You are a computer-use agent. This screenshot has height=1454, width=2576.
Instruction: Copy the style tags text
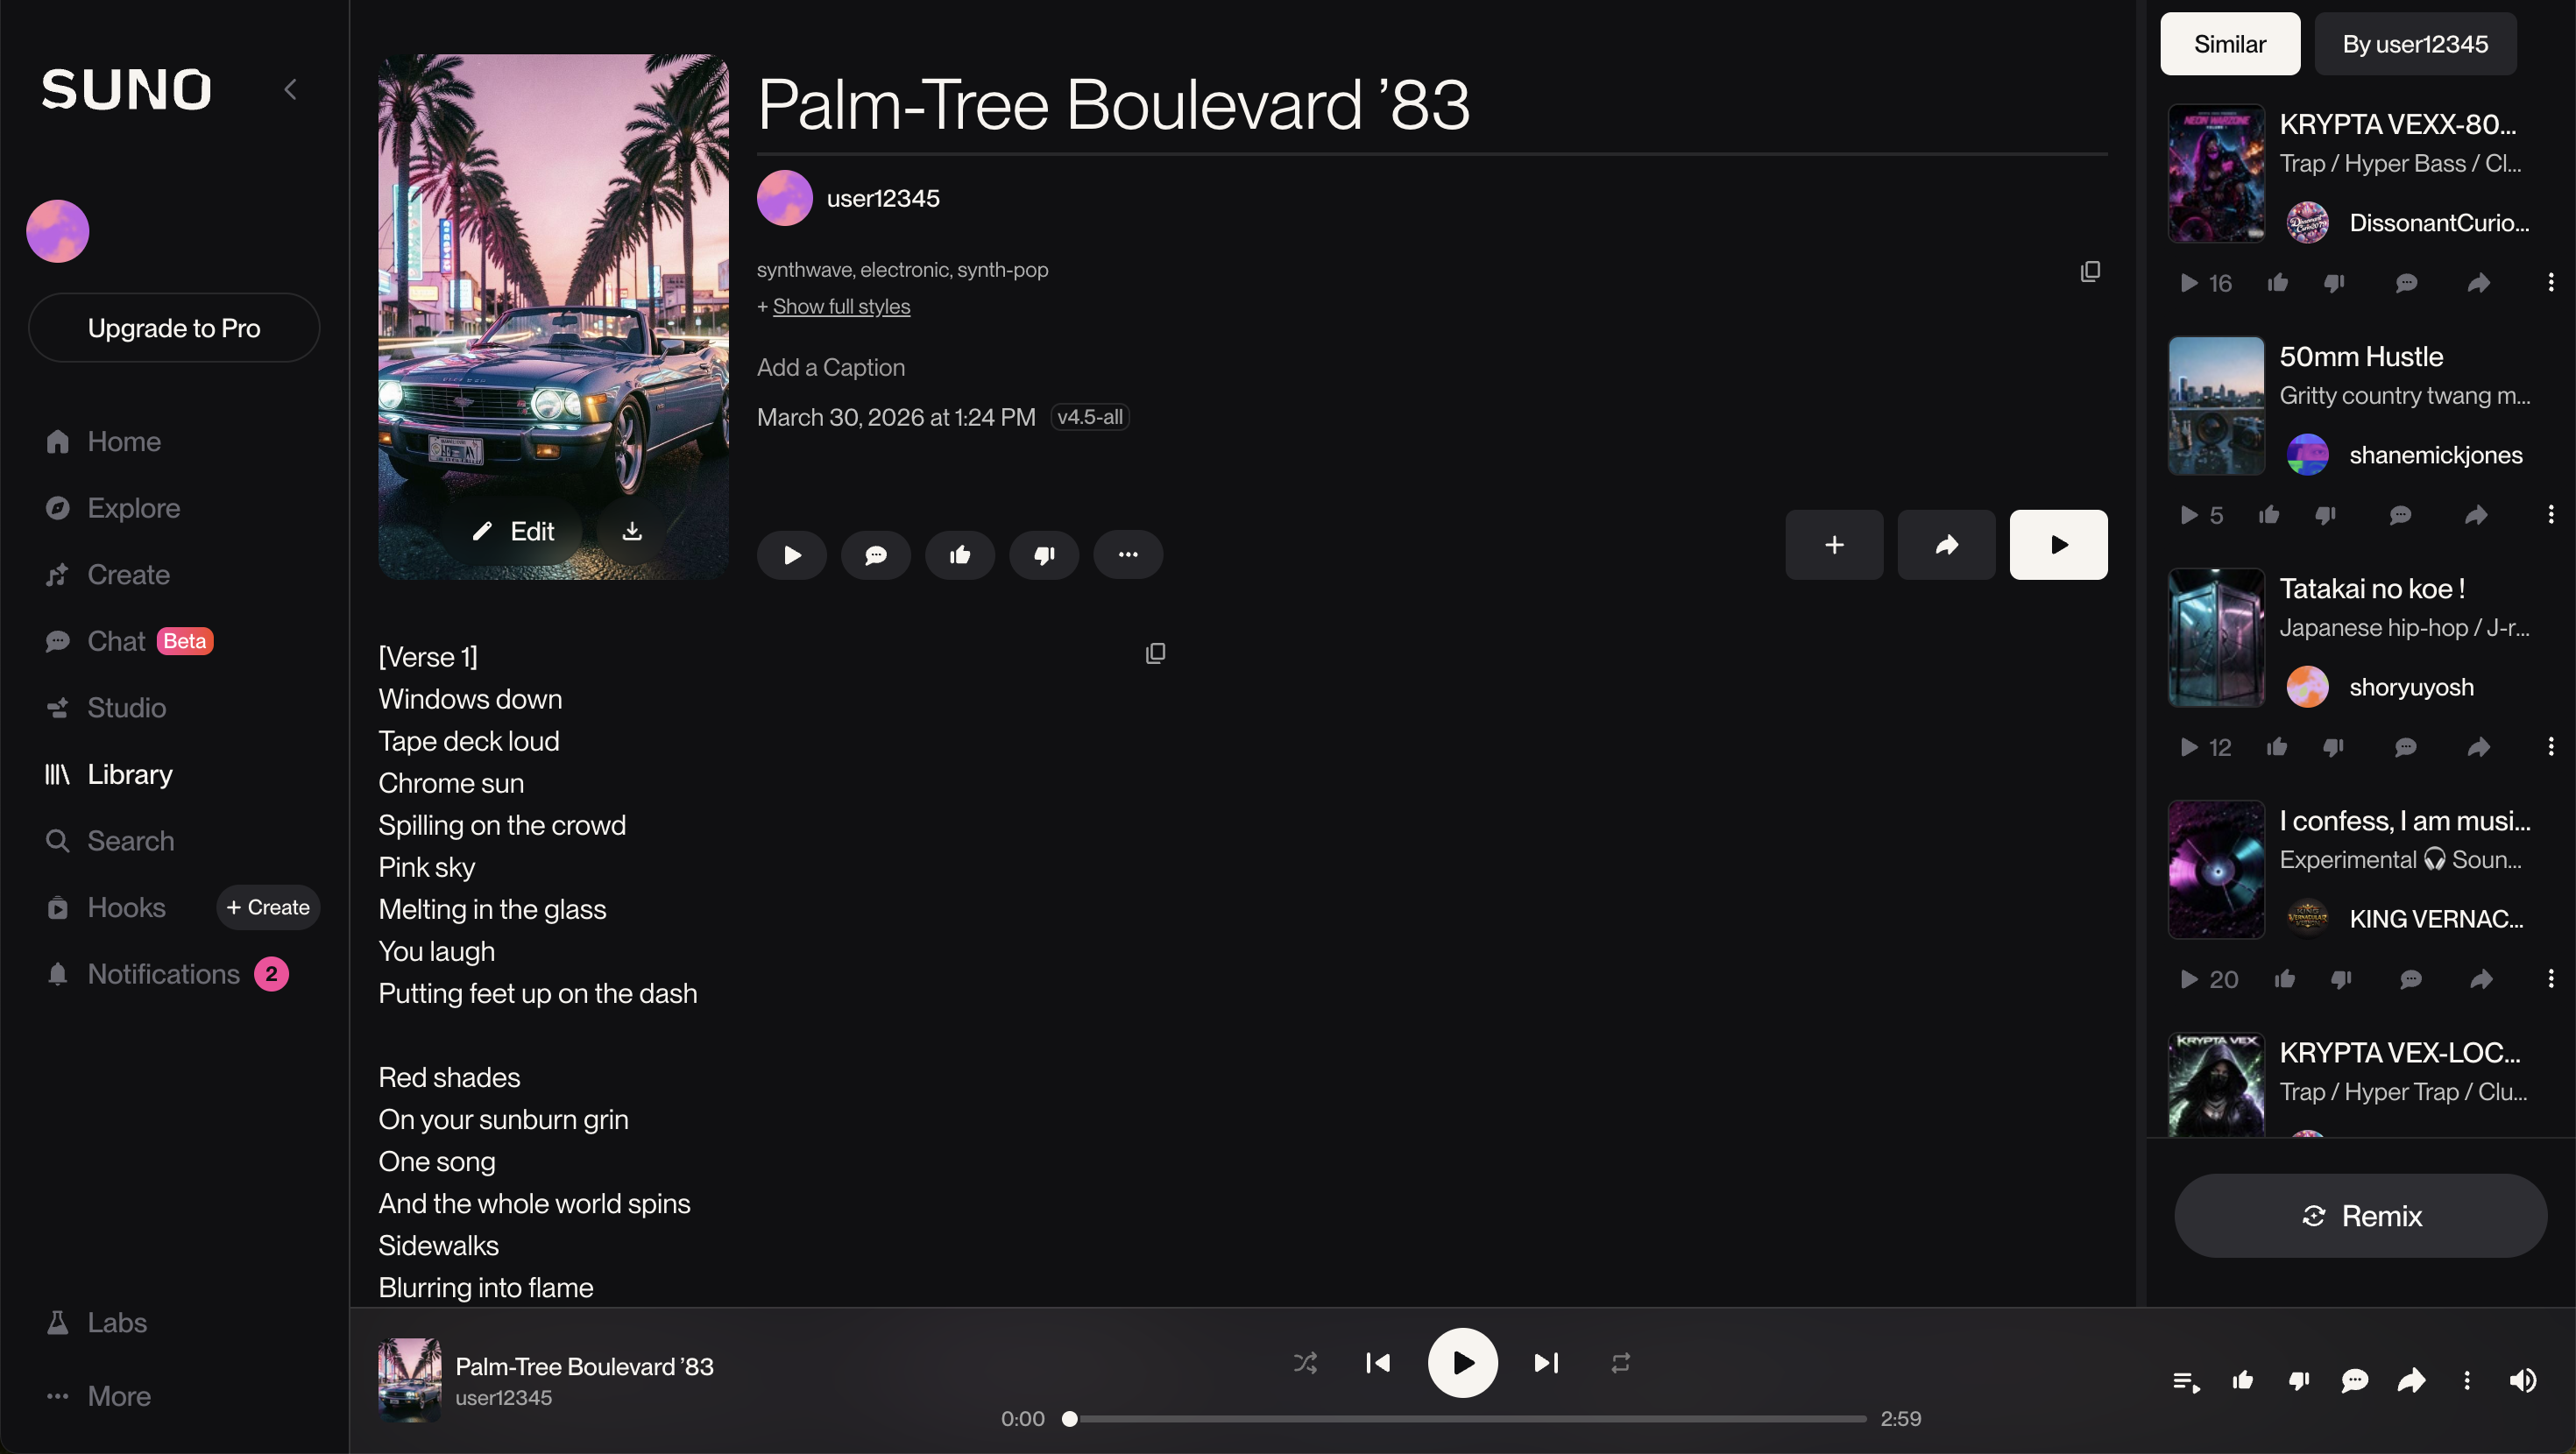(x=2090, y=272)
